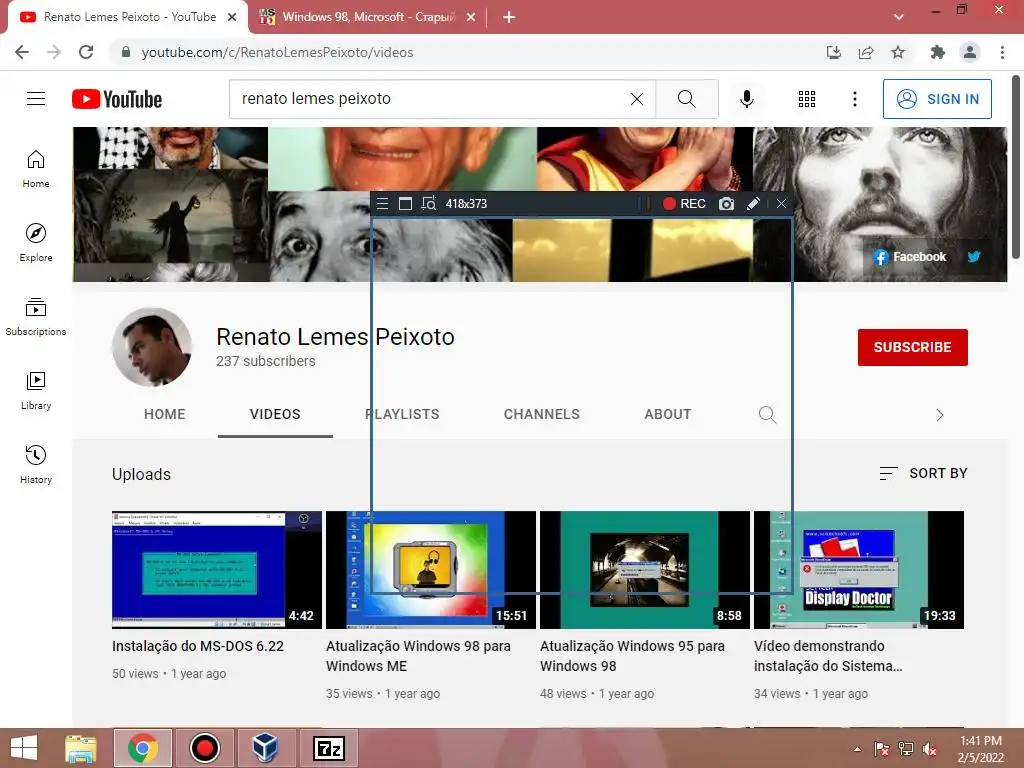Reload the page with the refresh icon

(86, 52)
